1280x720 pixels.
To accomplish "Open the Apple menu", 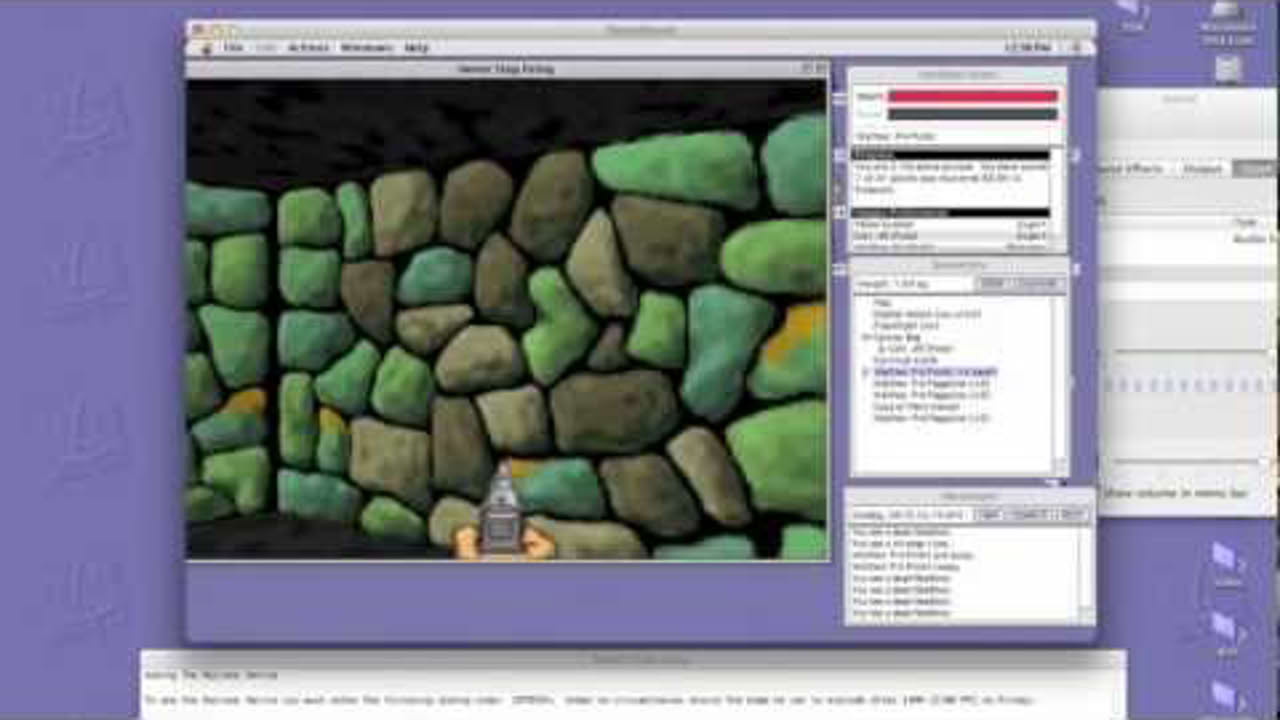I will click(208, 48).
